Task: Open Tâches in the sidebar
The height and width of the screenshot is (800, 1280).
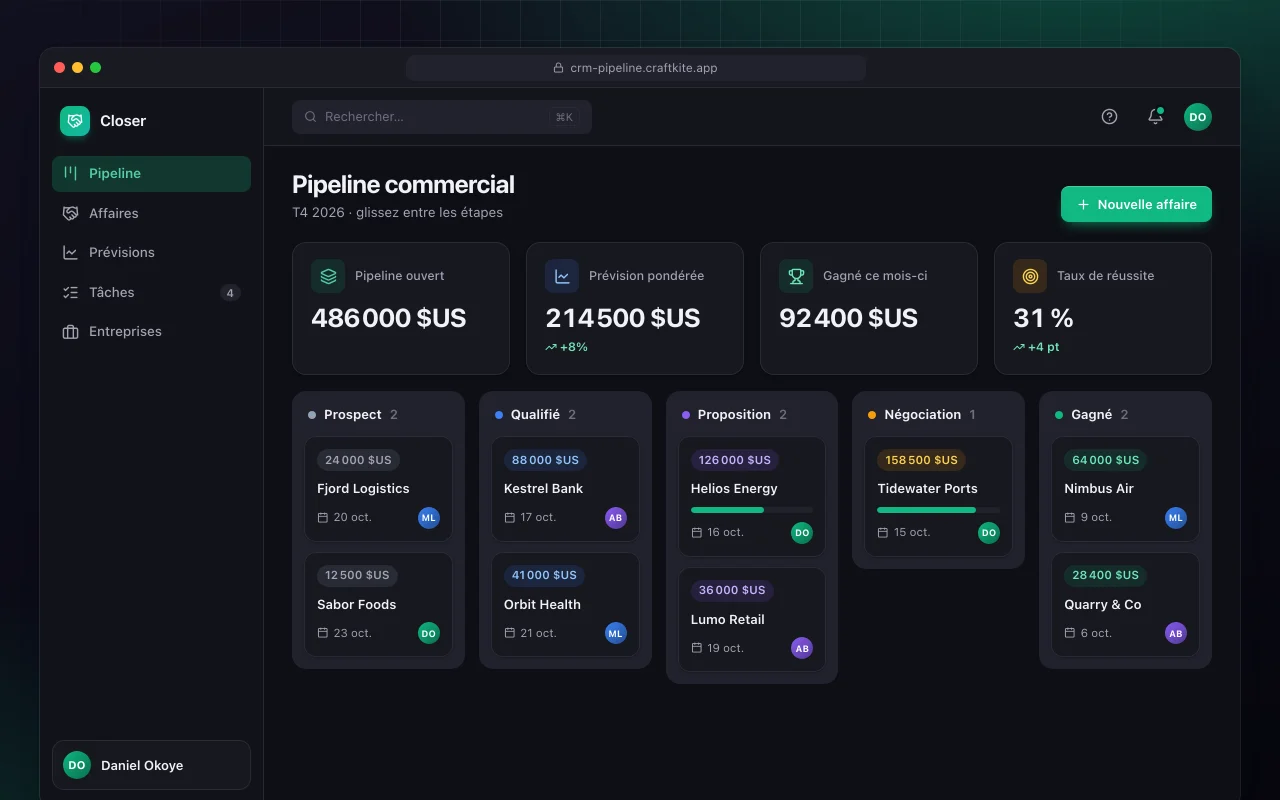Action: click(151, 292)
